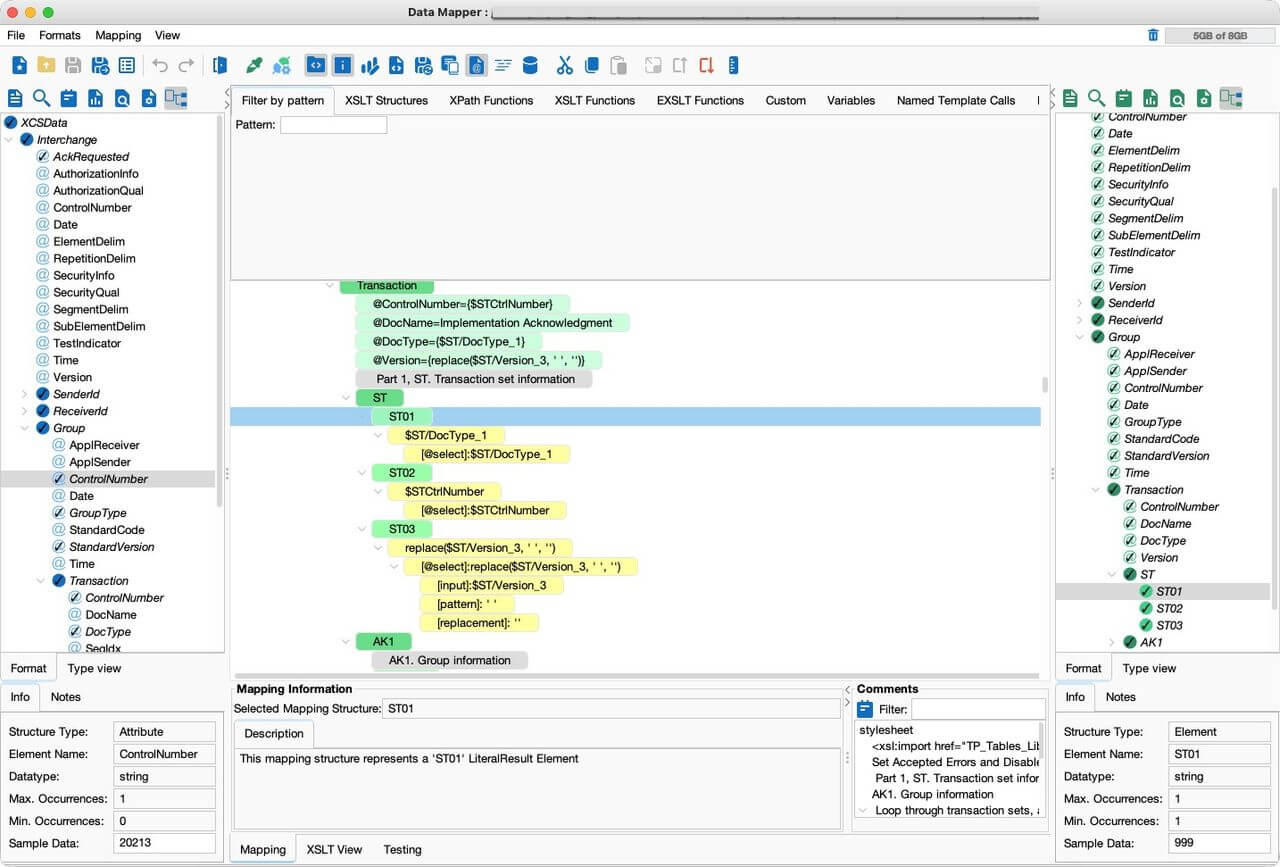The width and height of the screenshot is (1280, 867).
Task: Expand the ReceiverId node in left tree
Action: coord(24,411)
